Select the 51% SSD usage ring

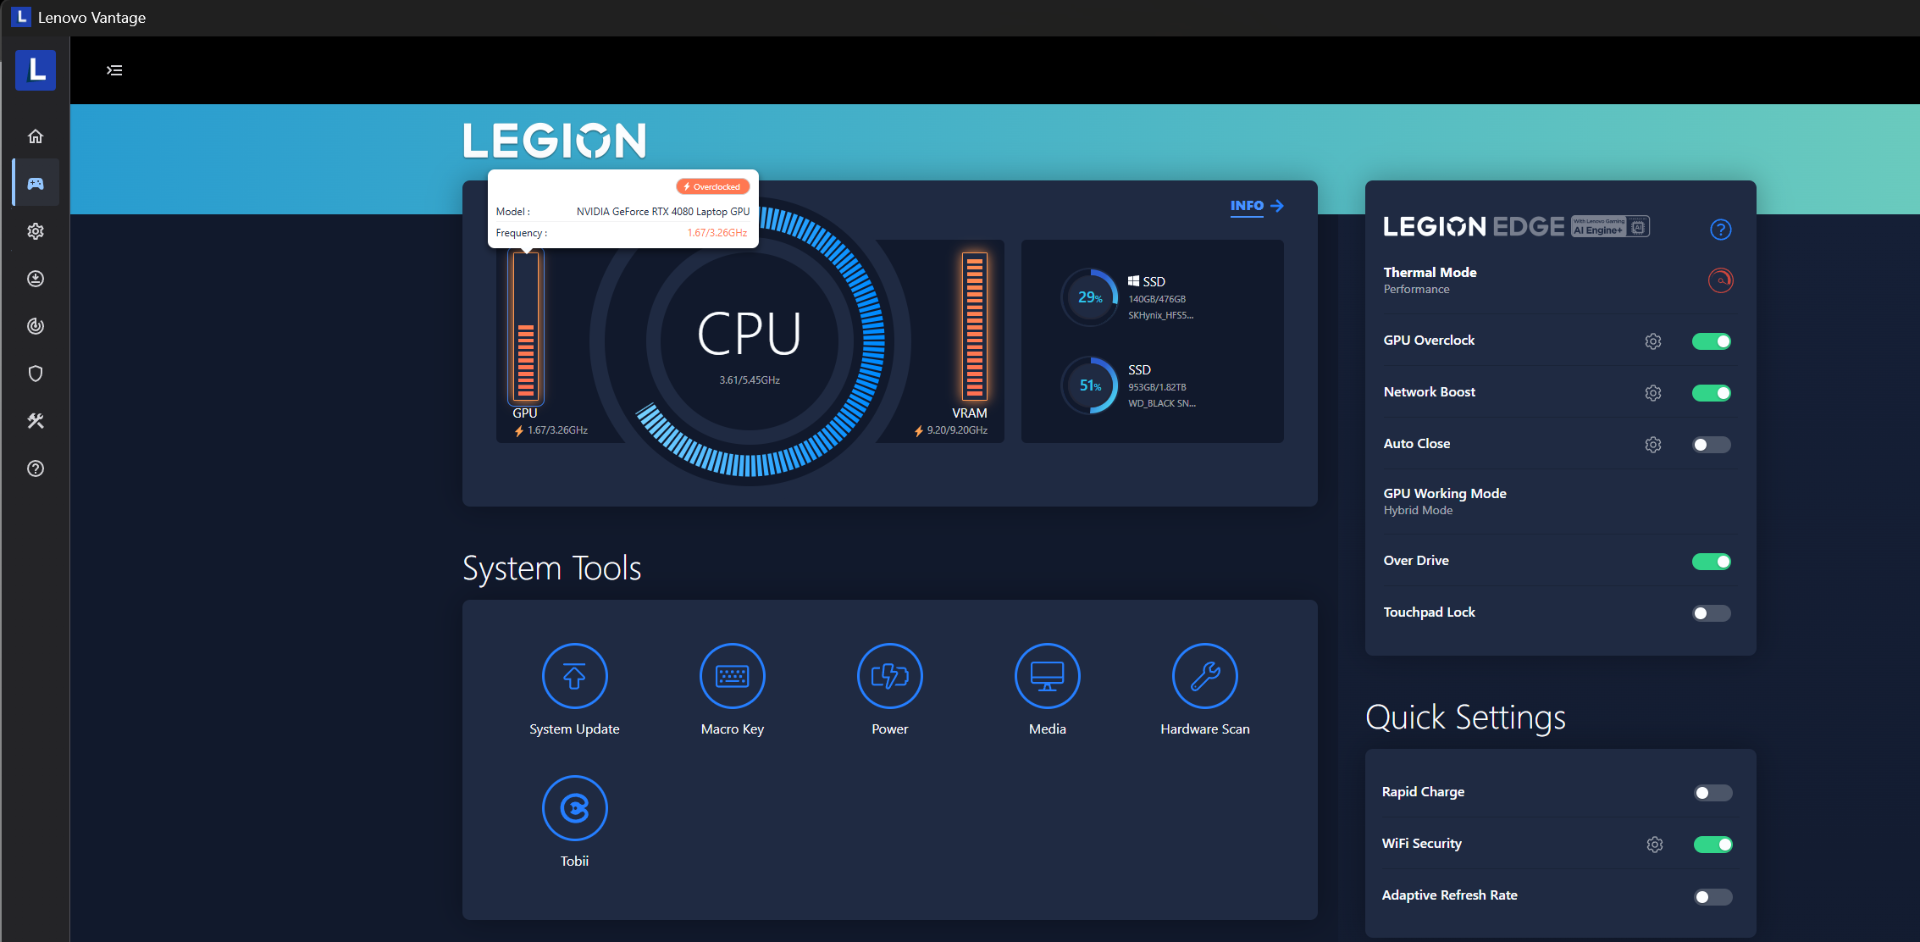coord(1090,385)
